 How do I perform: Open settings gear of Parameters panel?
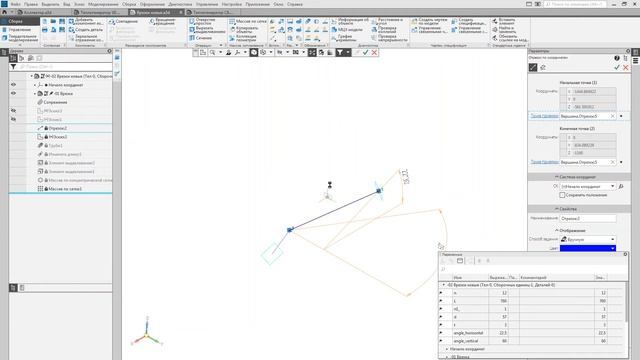[628, 51]
